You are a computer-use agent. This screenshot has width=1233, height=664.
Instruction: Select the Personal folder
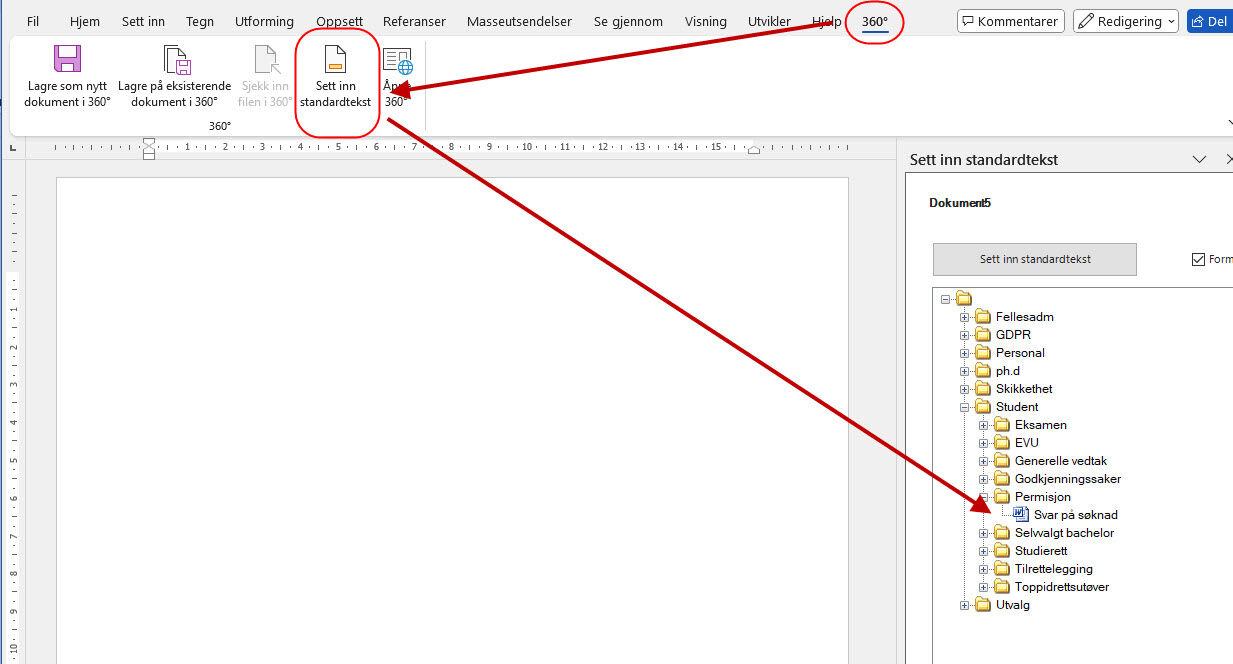[x=1011, y=353]
